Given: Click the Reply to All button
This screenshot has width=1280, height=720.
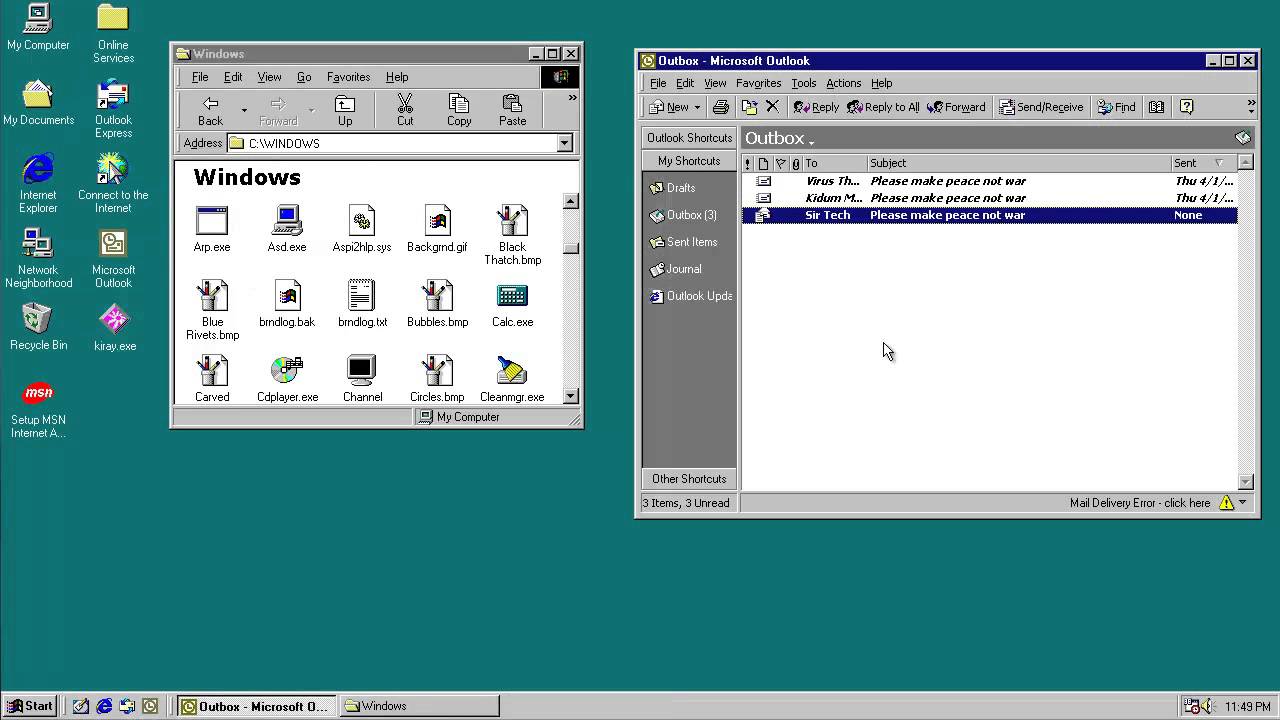Looking at the screenshot, I should pyautogui.click(x=883, y=107).
